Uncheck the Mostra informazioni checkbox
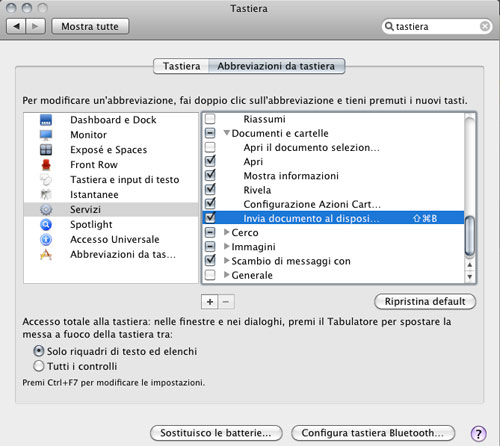500x446 pixels. pos(210,175)
